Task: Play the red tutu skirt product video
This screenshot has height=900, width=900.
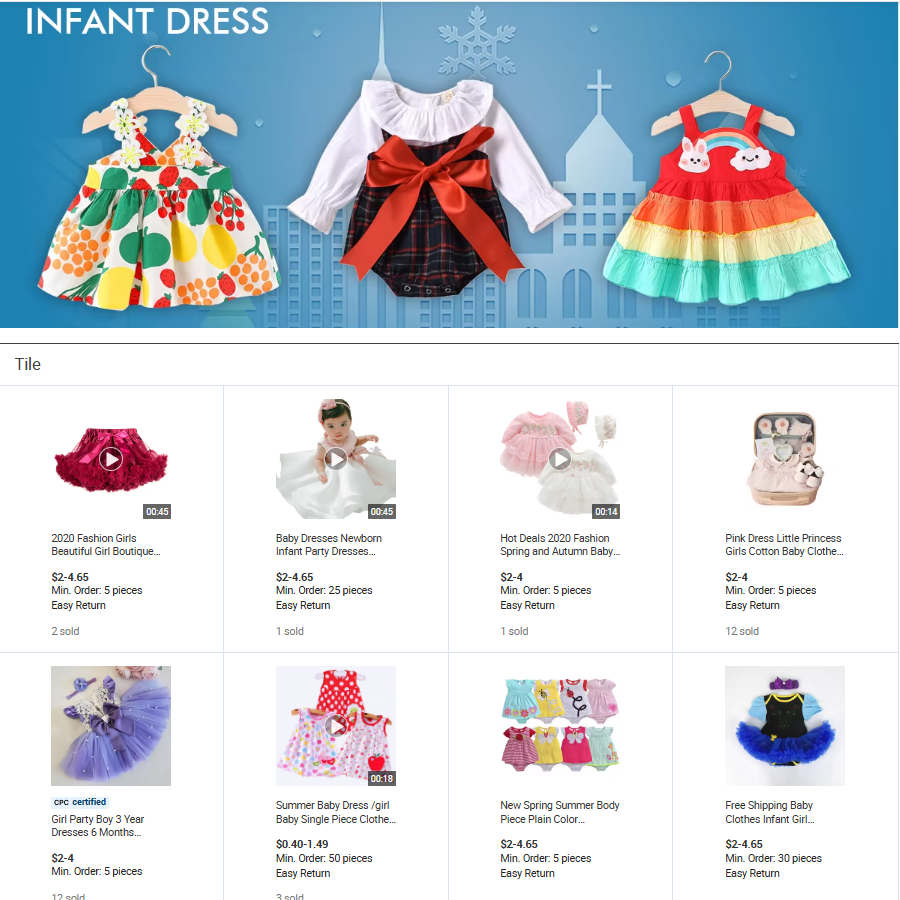Action: click(x=111, y=459)
